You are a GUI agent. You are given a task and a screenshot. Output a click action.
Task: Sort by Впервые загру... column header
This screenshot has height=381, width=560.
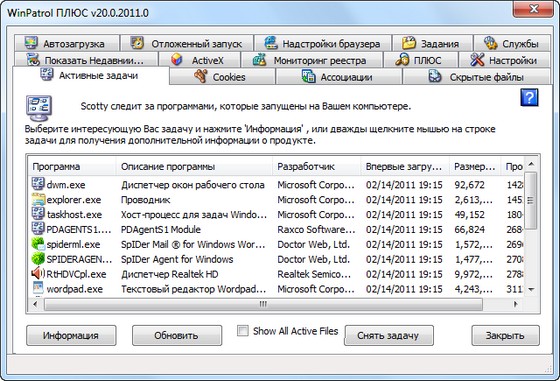(x=405, y=166)
